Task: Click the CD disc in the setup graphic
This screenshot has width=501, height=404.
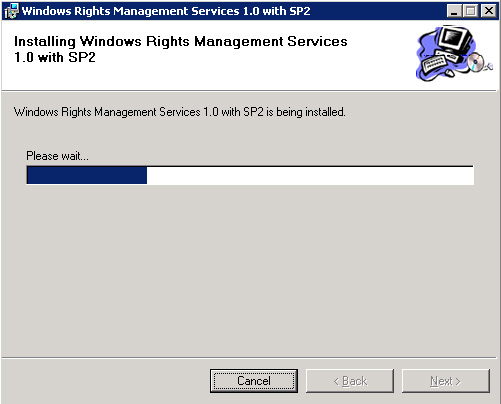Action: tap(475, 62)
